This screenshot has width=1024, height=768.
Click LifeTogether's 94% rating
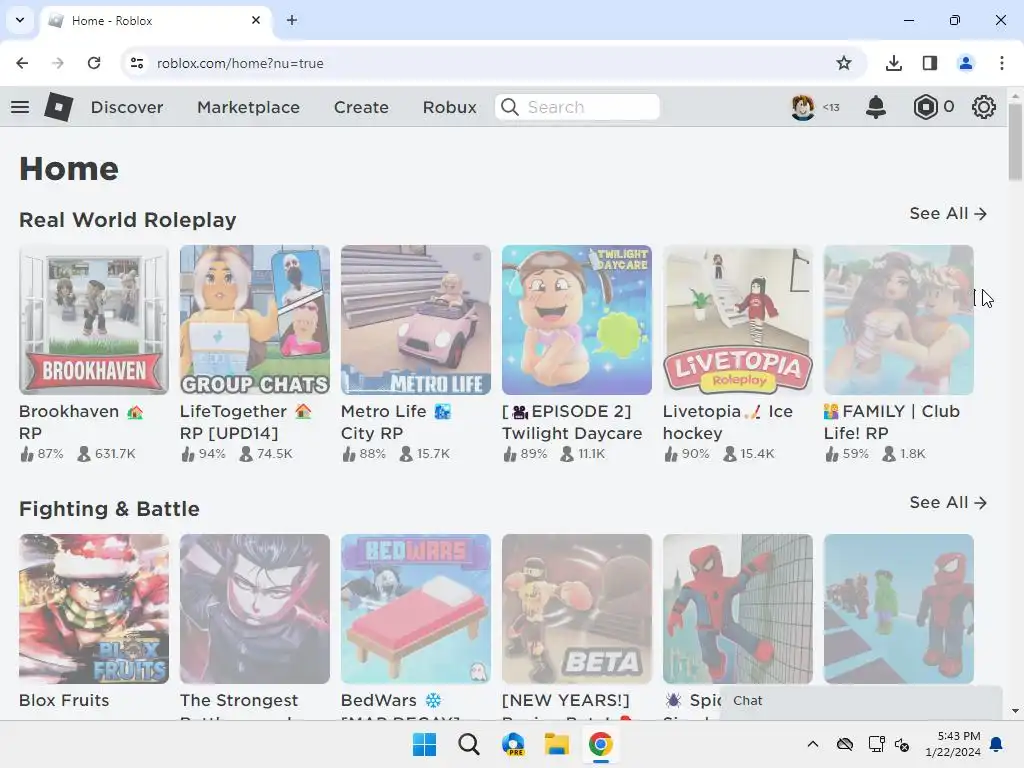point(203,453)
